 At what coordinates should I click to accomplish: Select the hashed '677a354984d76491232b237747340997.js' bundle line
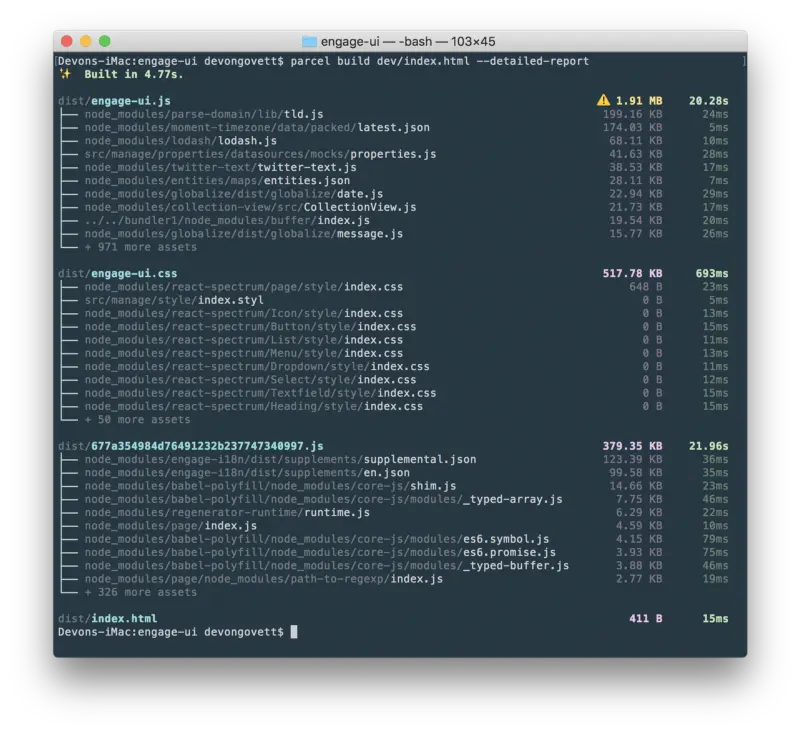(x=190, y=446)
